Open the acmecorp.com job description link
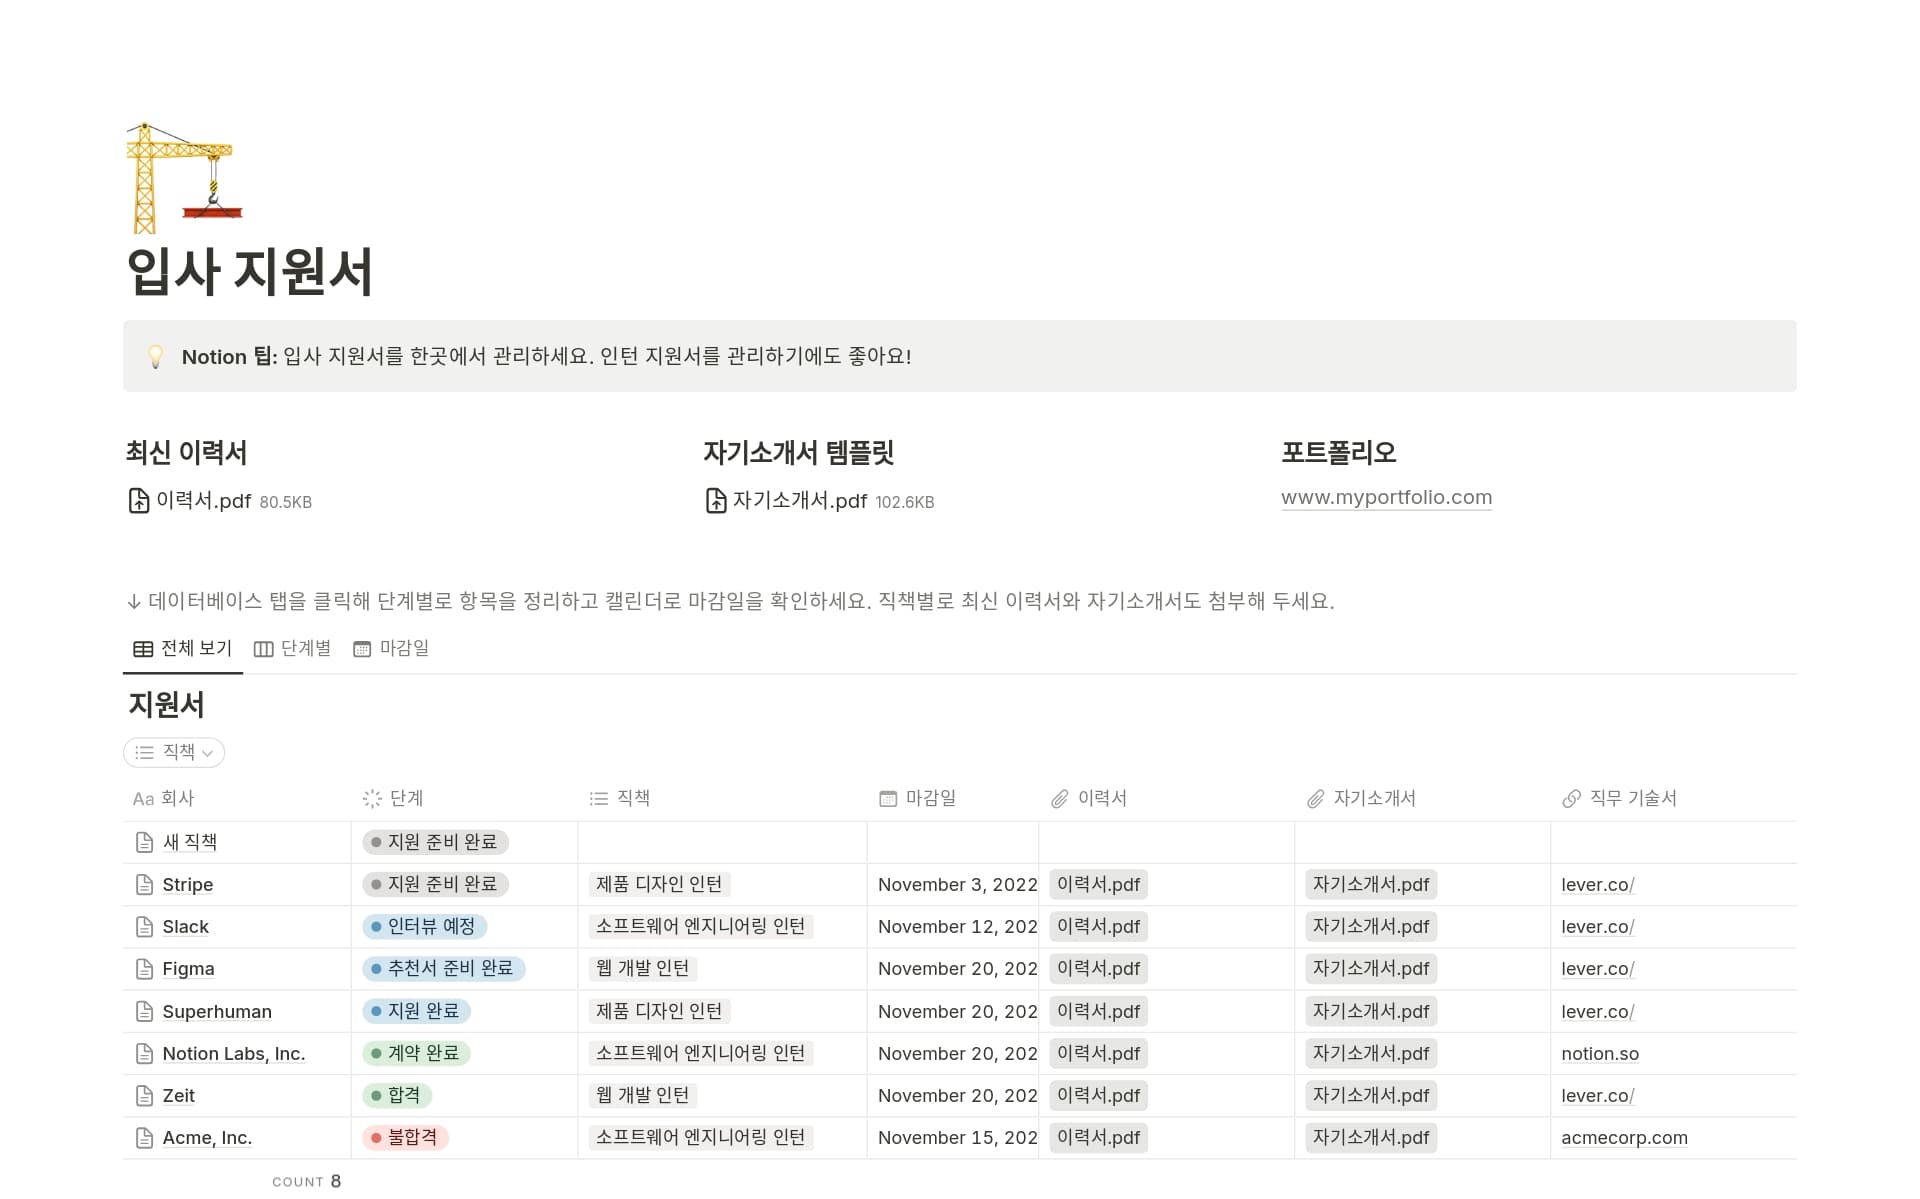 1624,1138
